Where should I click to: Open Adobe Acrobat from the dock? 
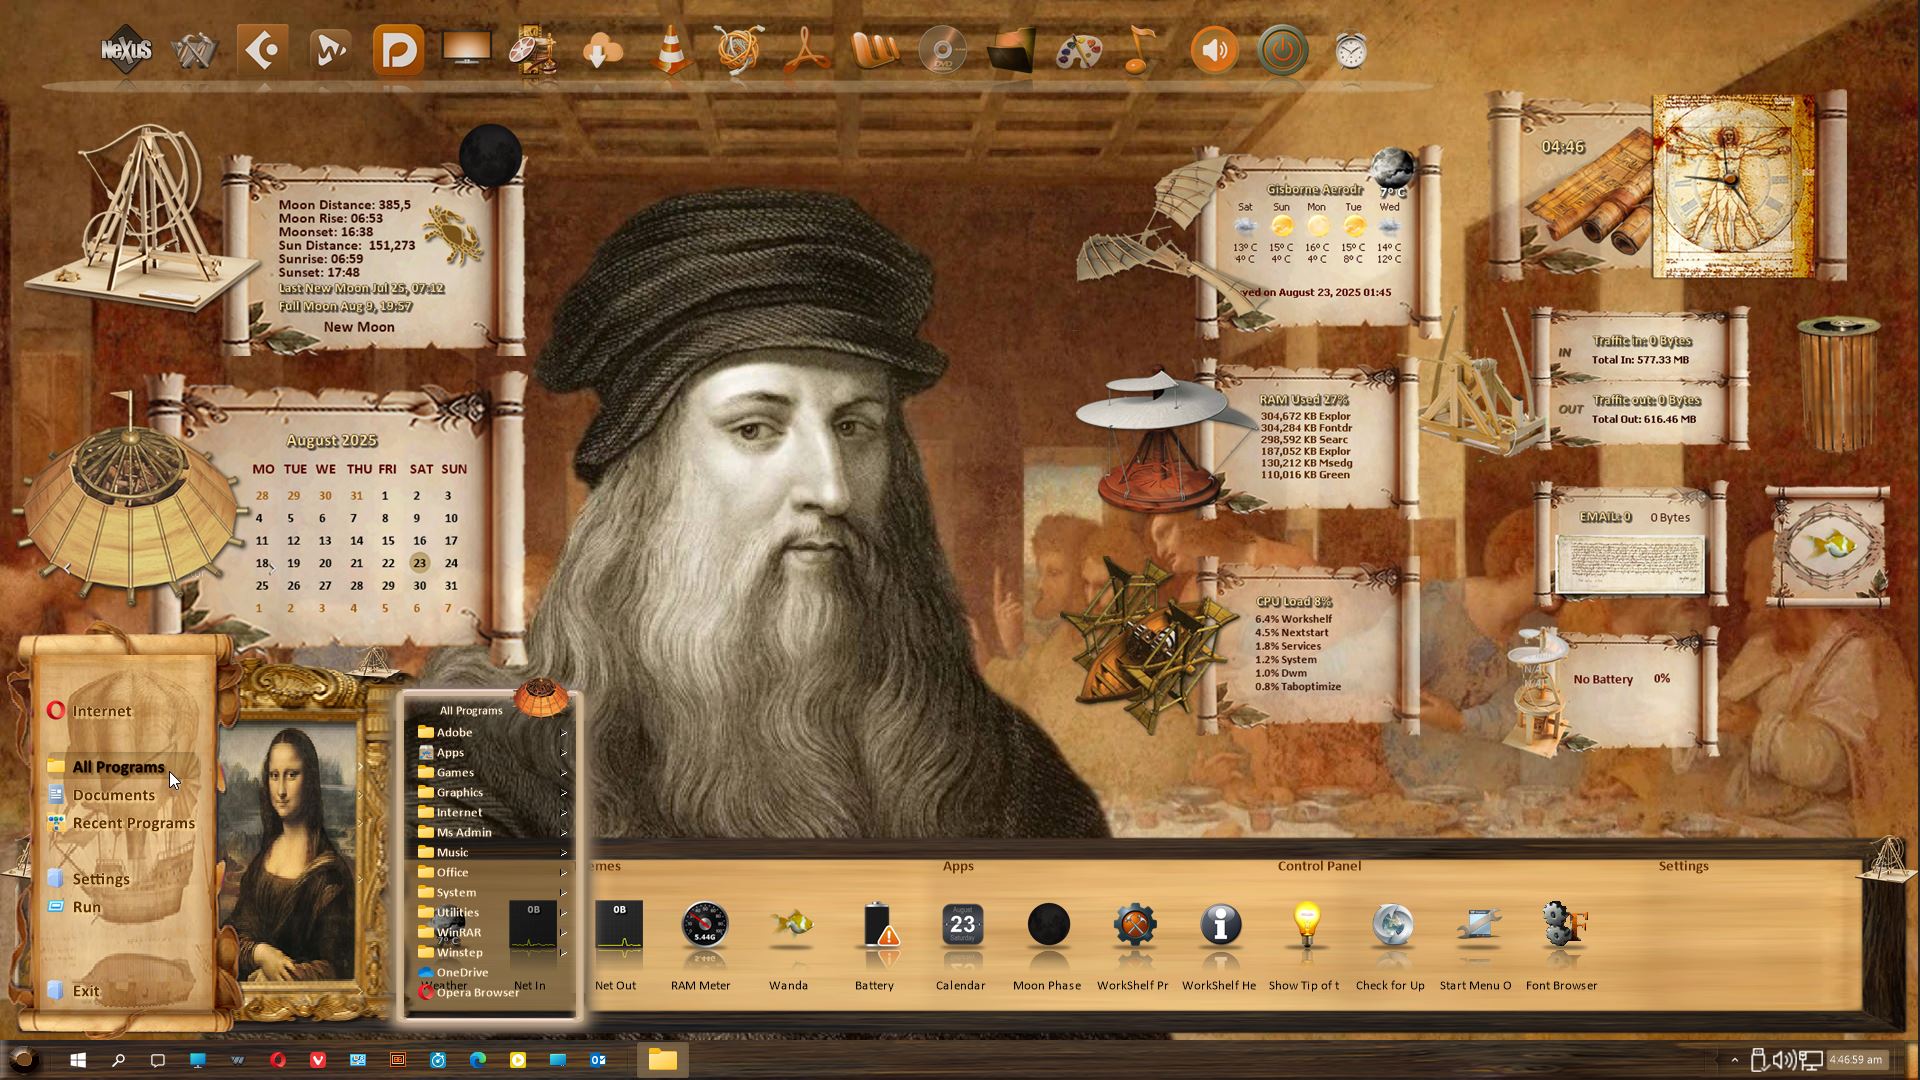tap(806, 50)
